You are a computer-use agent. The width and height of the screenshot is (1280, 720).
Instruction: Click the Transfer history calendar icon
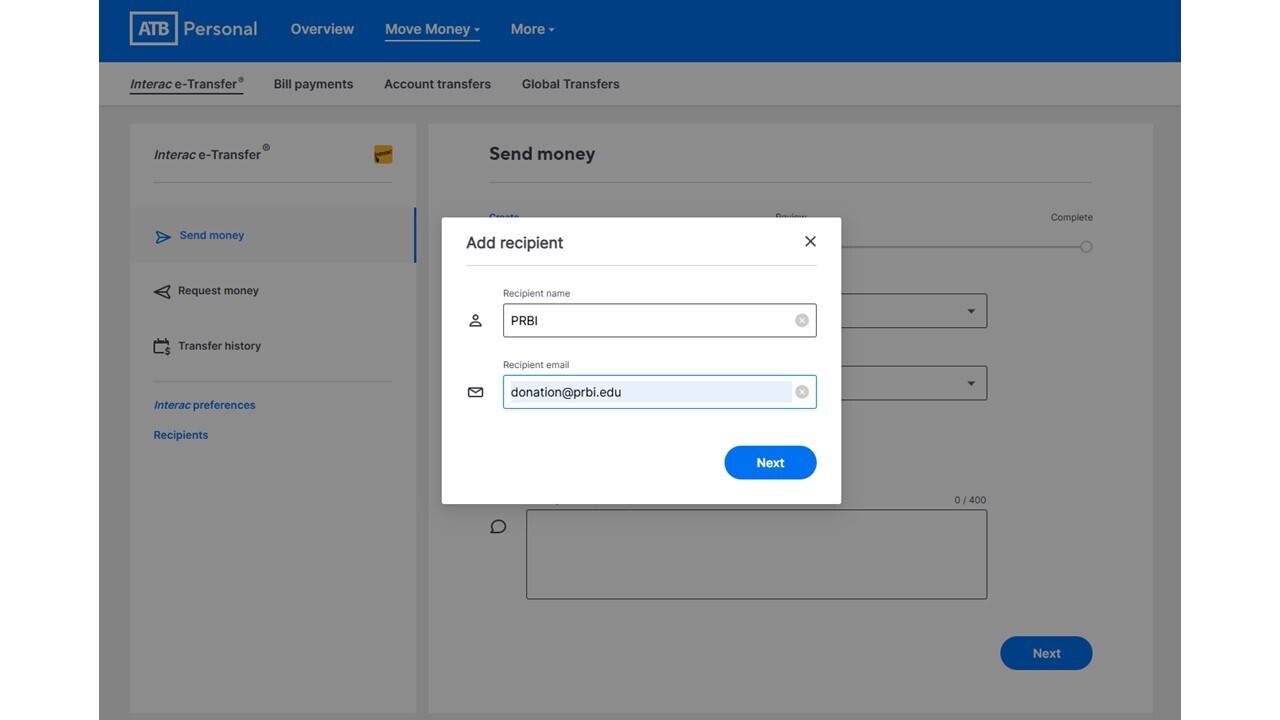[x=162, y=347]
